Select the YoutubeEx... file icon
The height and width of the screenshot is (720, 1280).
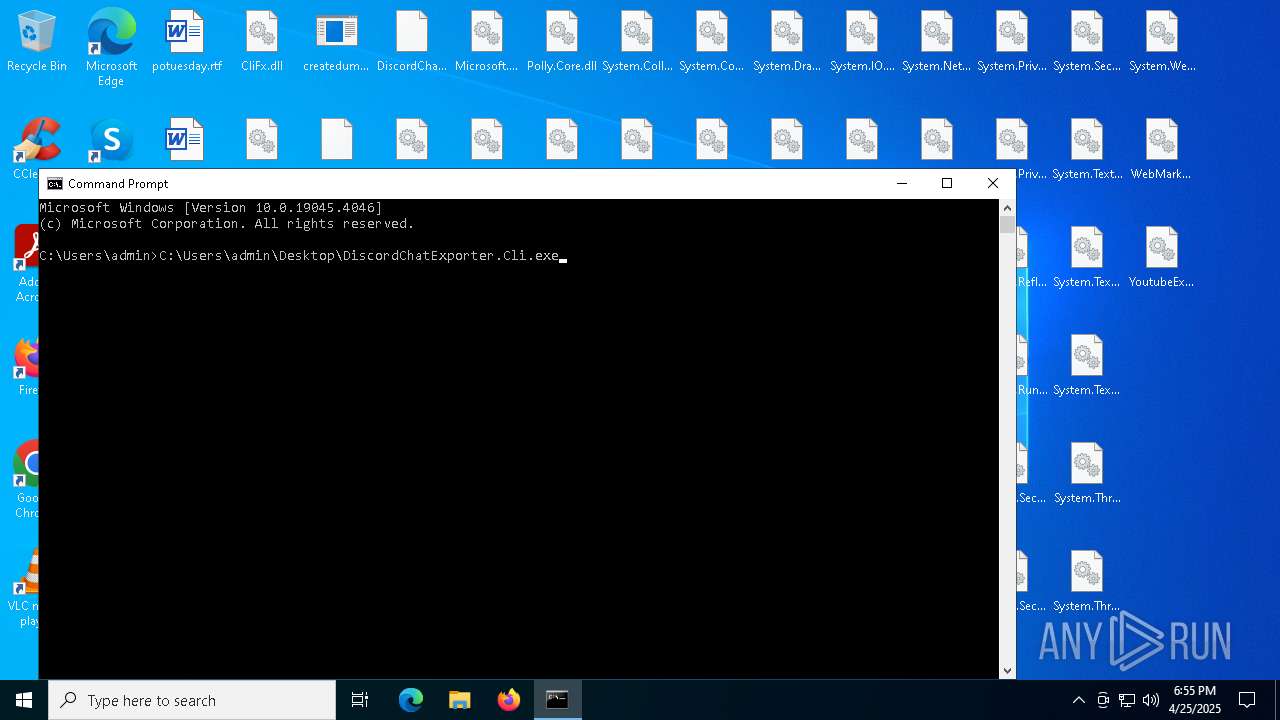1162,258
